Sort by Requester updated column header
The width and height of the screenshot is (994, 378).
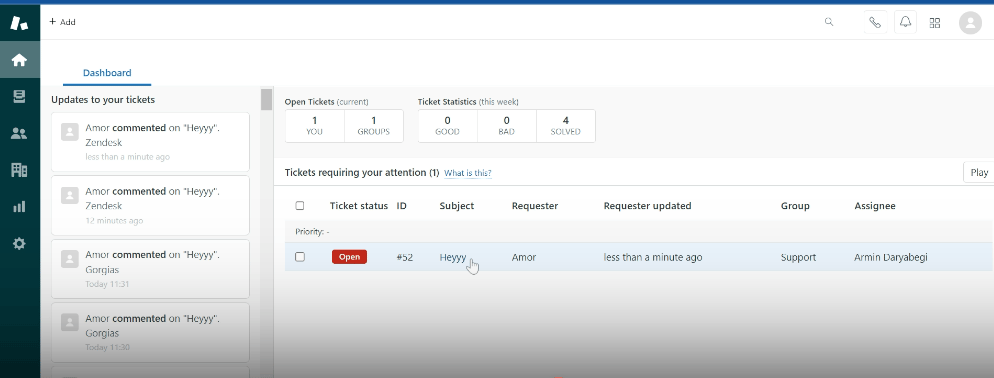pos(647,205)
